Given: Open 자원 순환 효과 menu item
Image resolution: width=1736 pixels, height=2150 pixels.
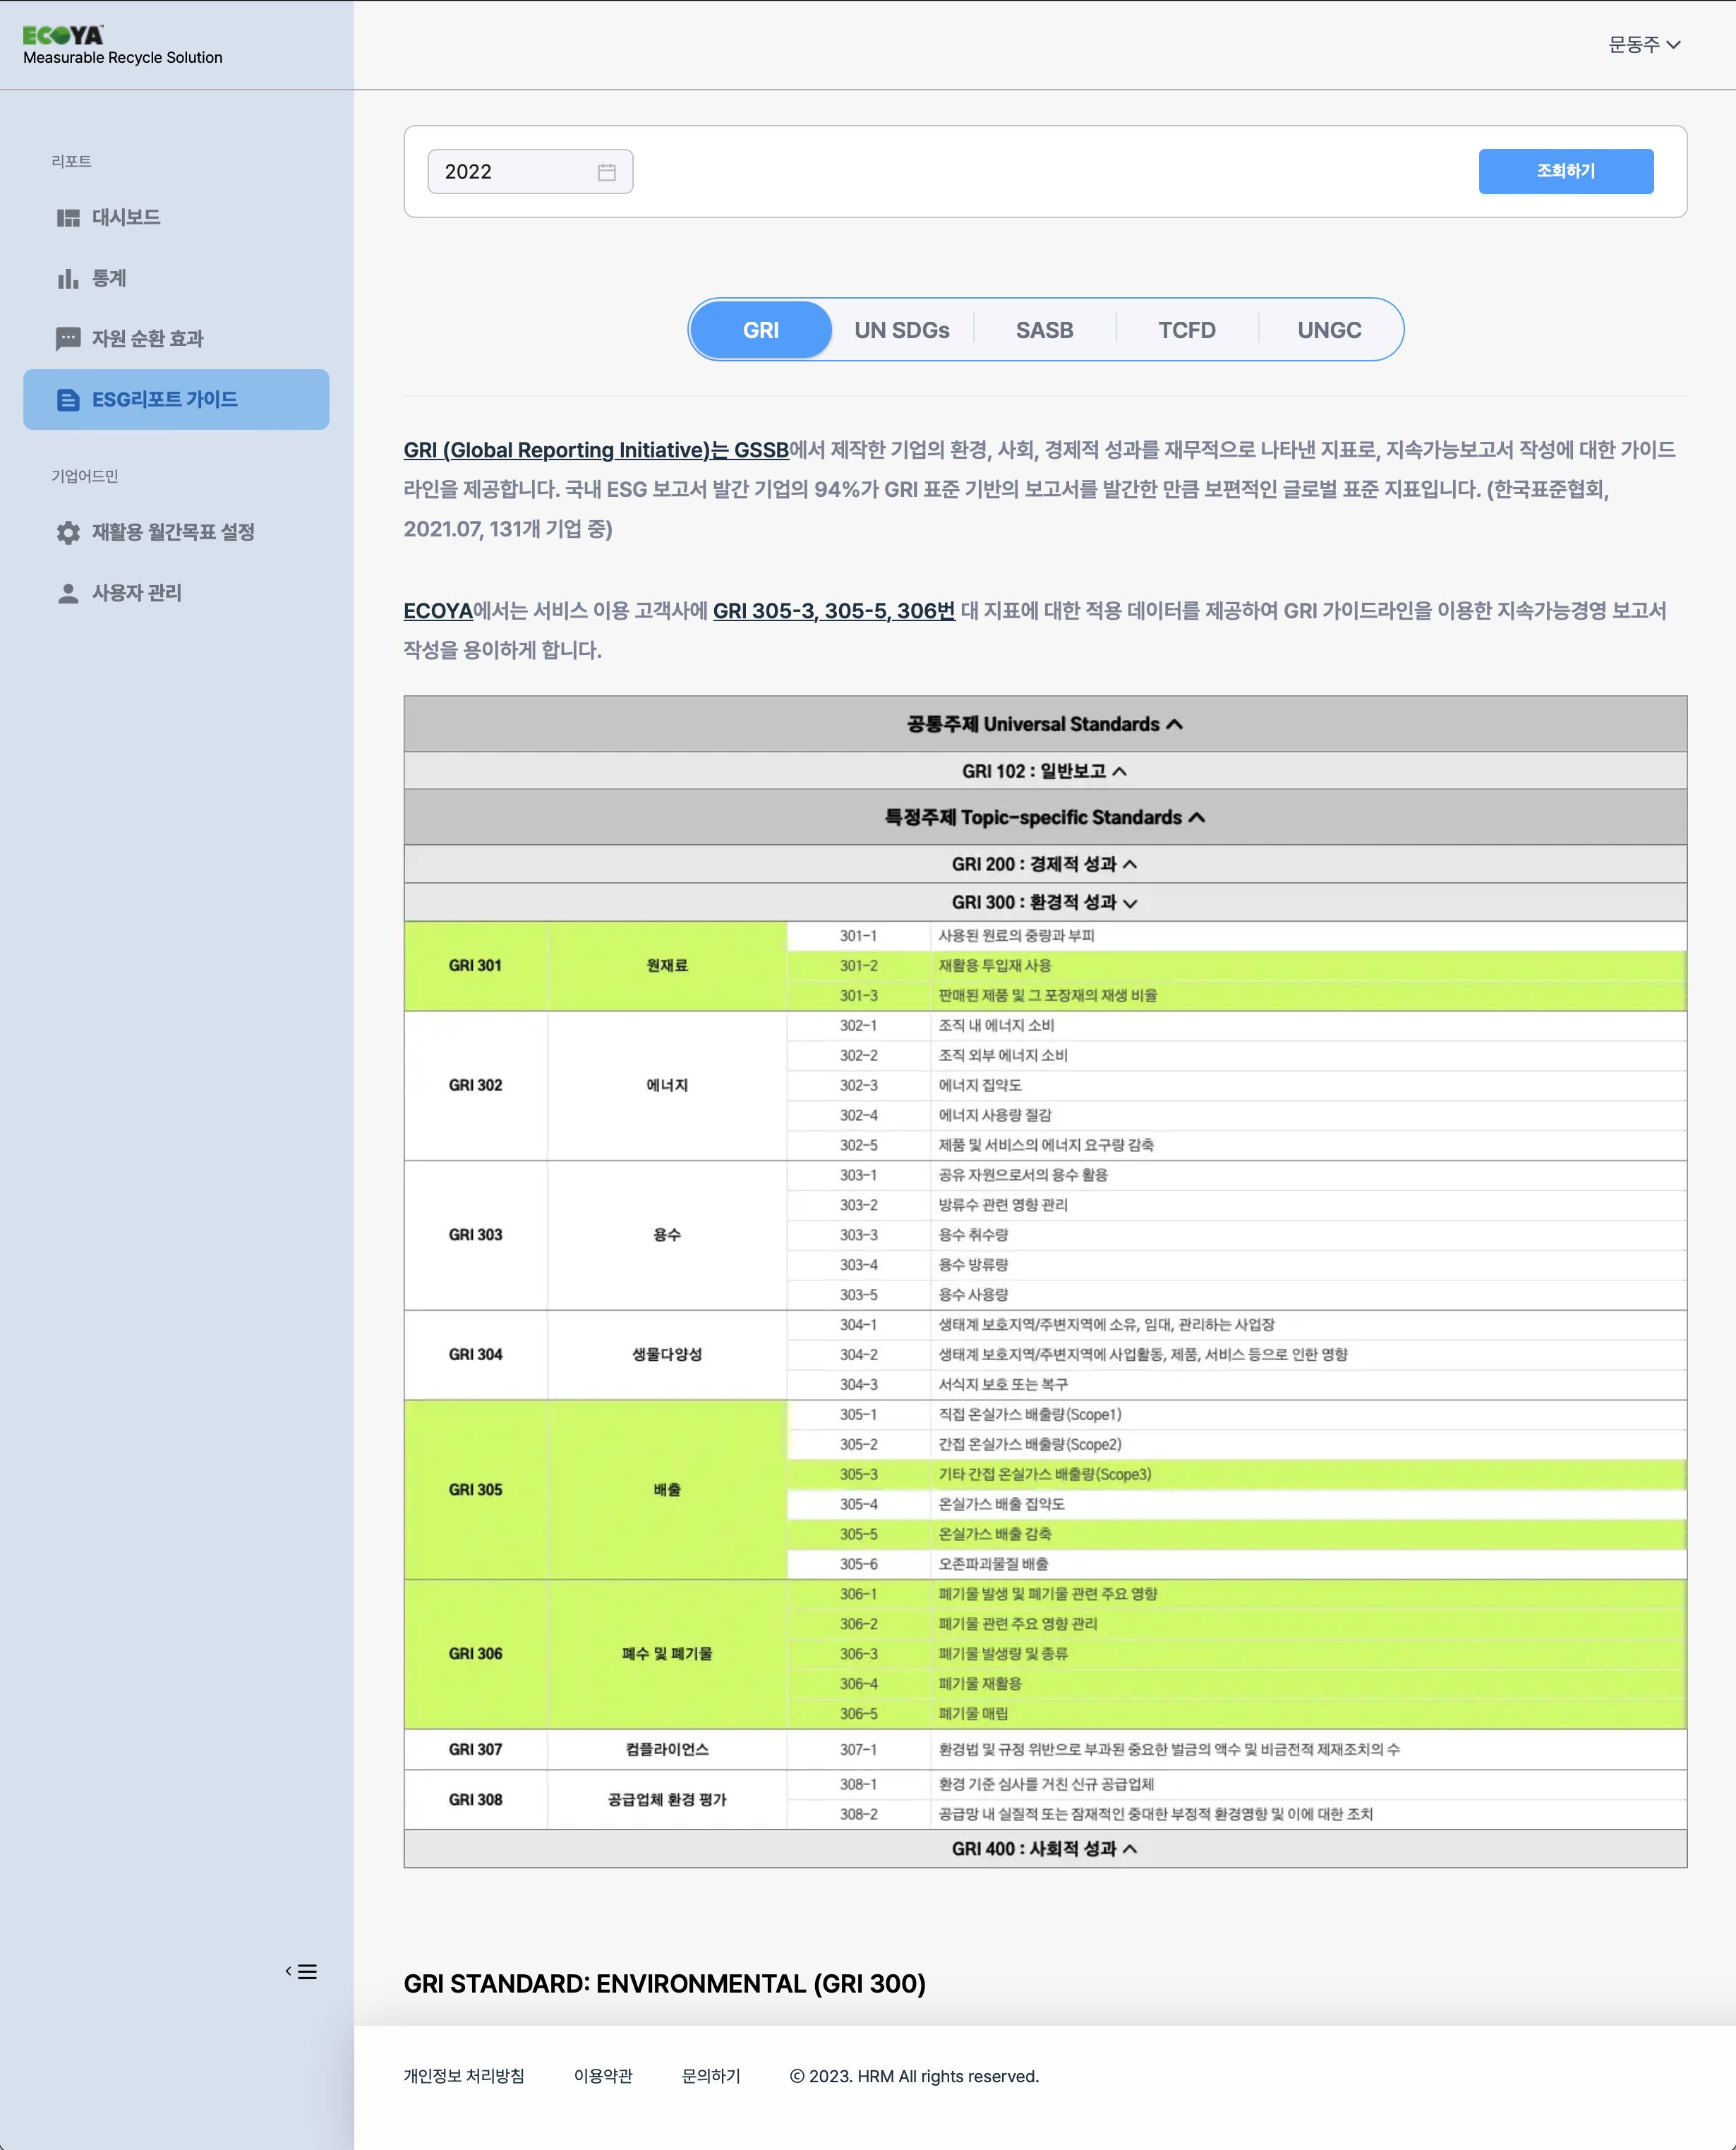Looking at the screenshot, I should 176,339.
